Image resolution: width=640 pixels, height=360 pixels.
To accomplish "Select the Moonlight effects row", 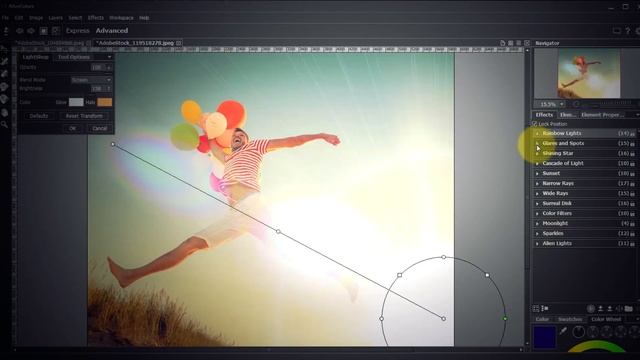I will pyautogui.click(x=585, y=223).
